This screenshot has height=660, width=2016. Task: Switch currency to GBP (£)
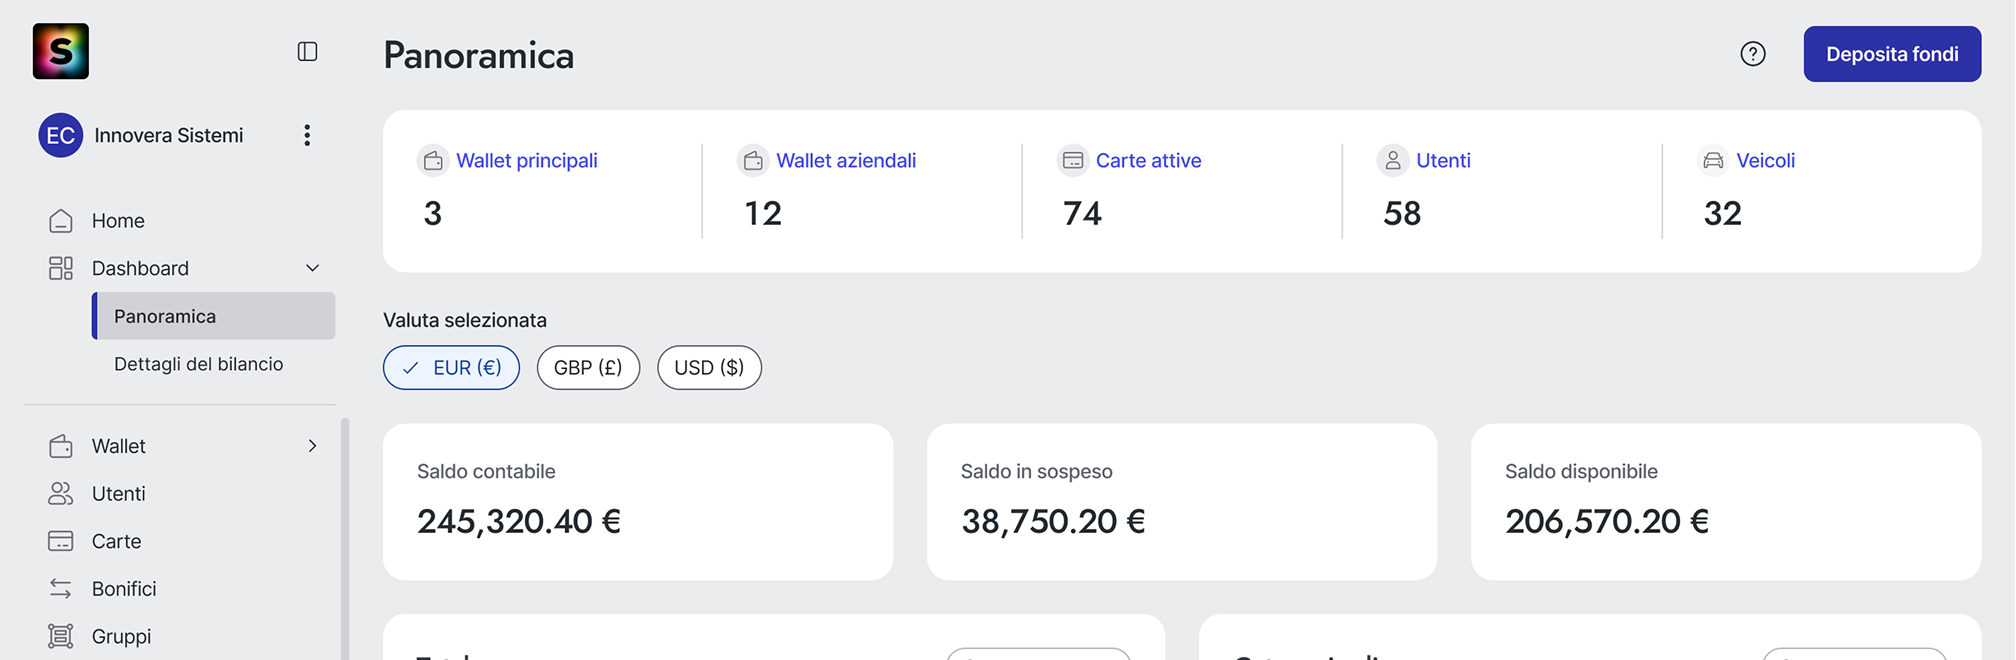tap(588, 368)
